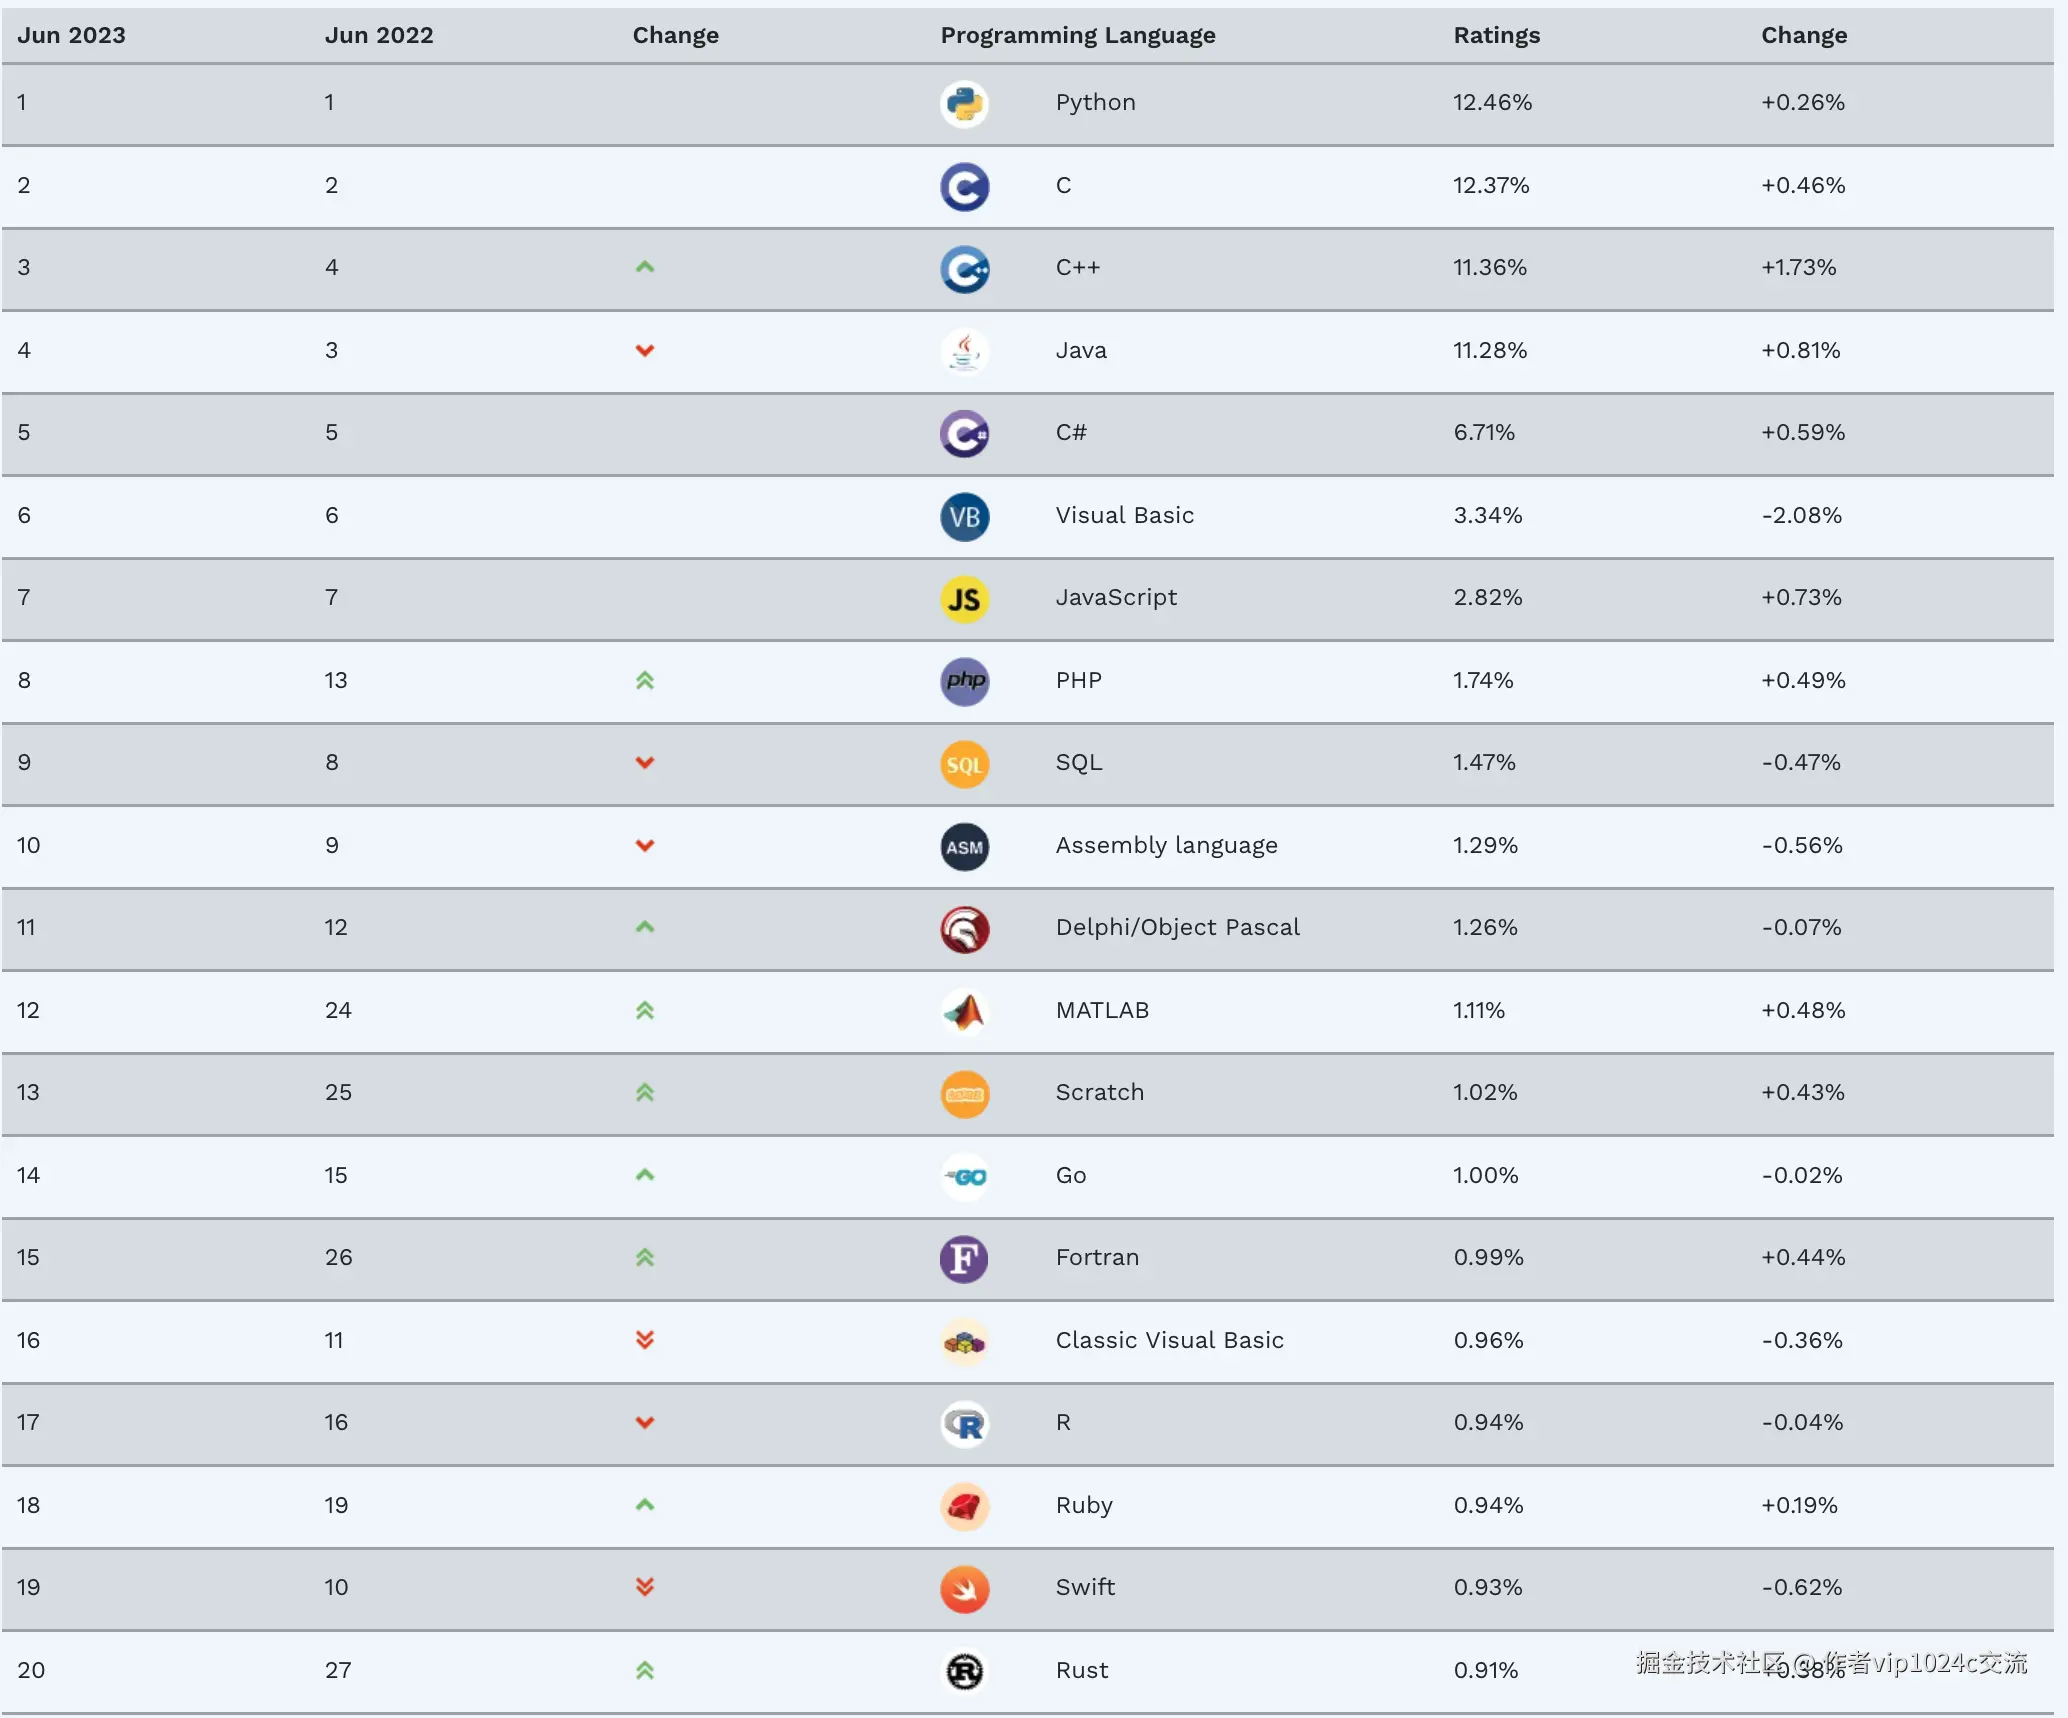Click the PHP logo icon
Image resolution: width=2068 pixels, height=1718 pixels.
point(964,682)
